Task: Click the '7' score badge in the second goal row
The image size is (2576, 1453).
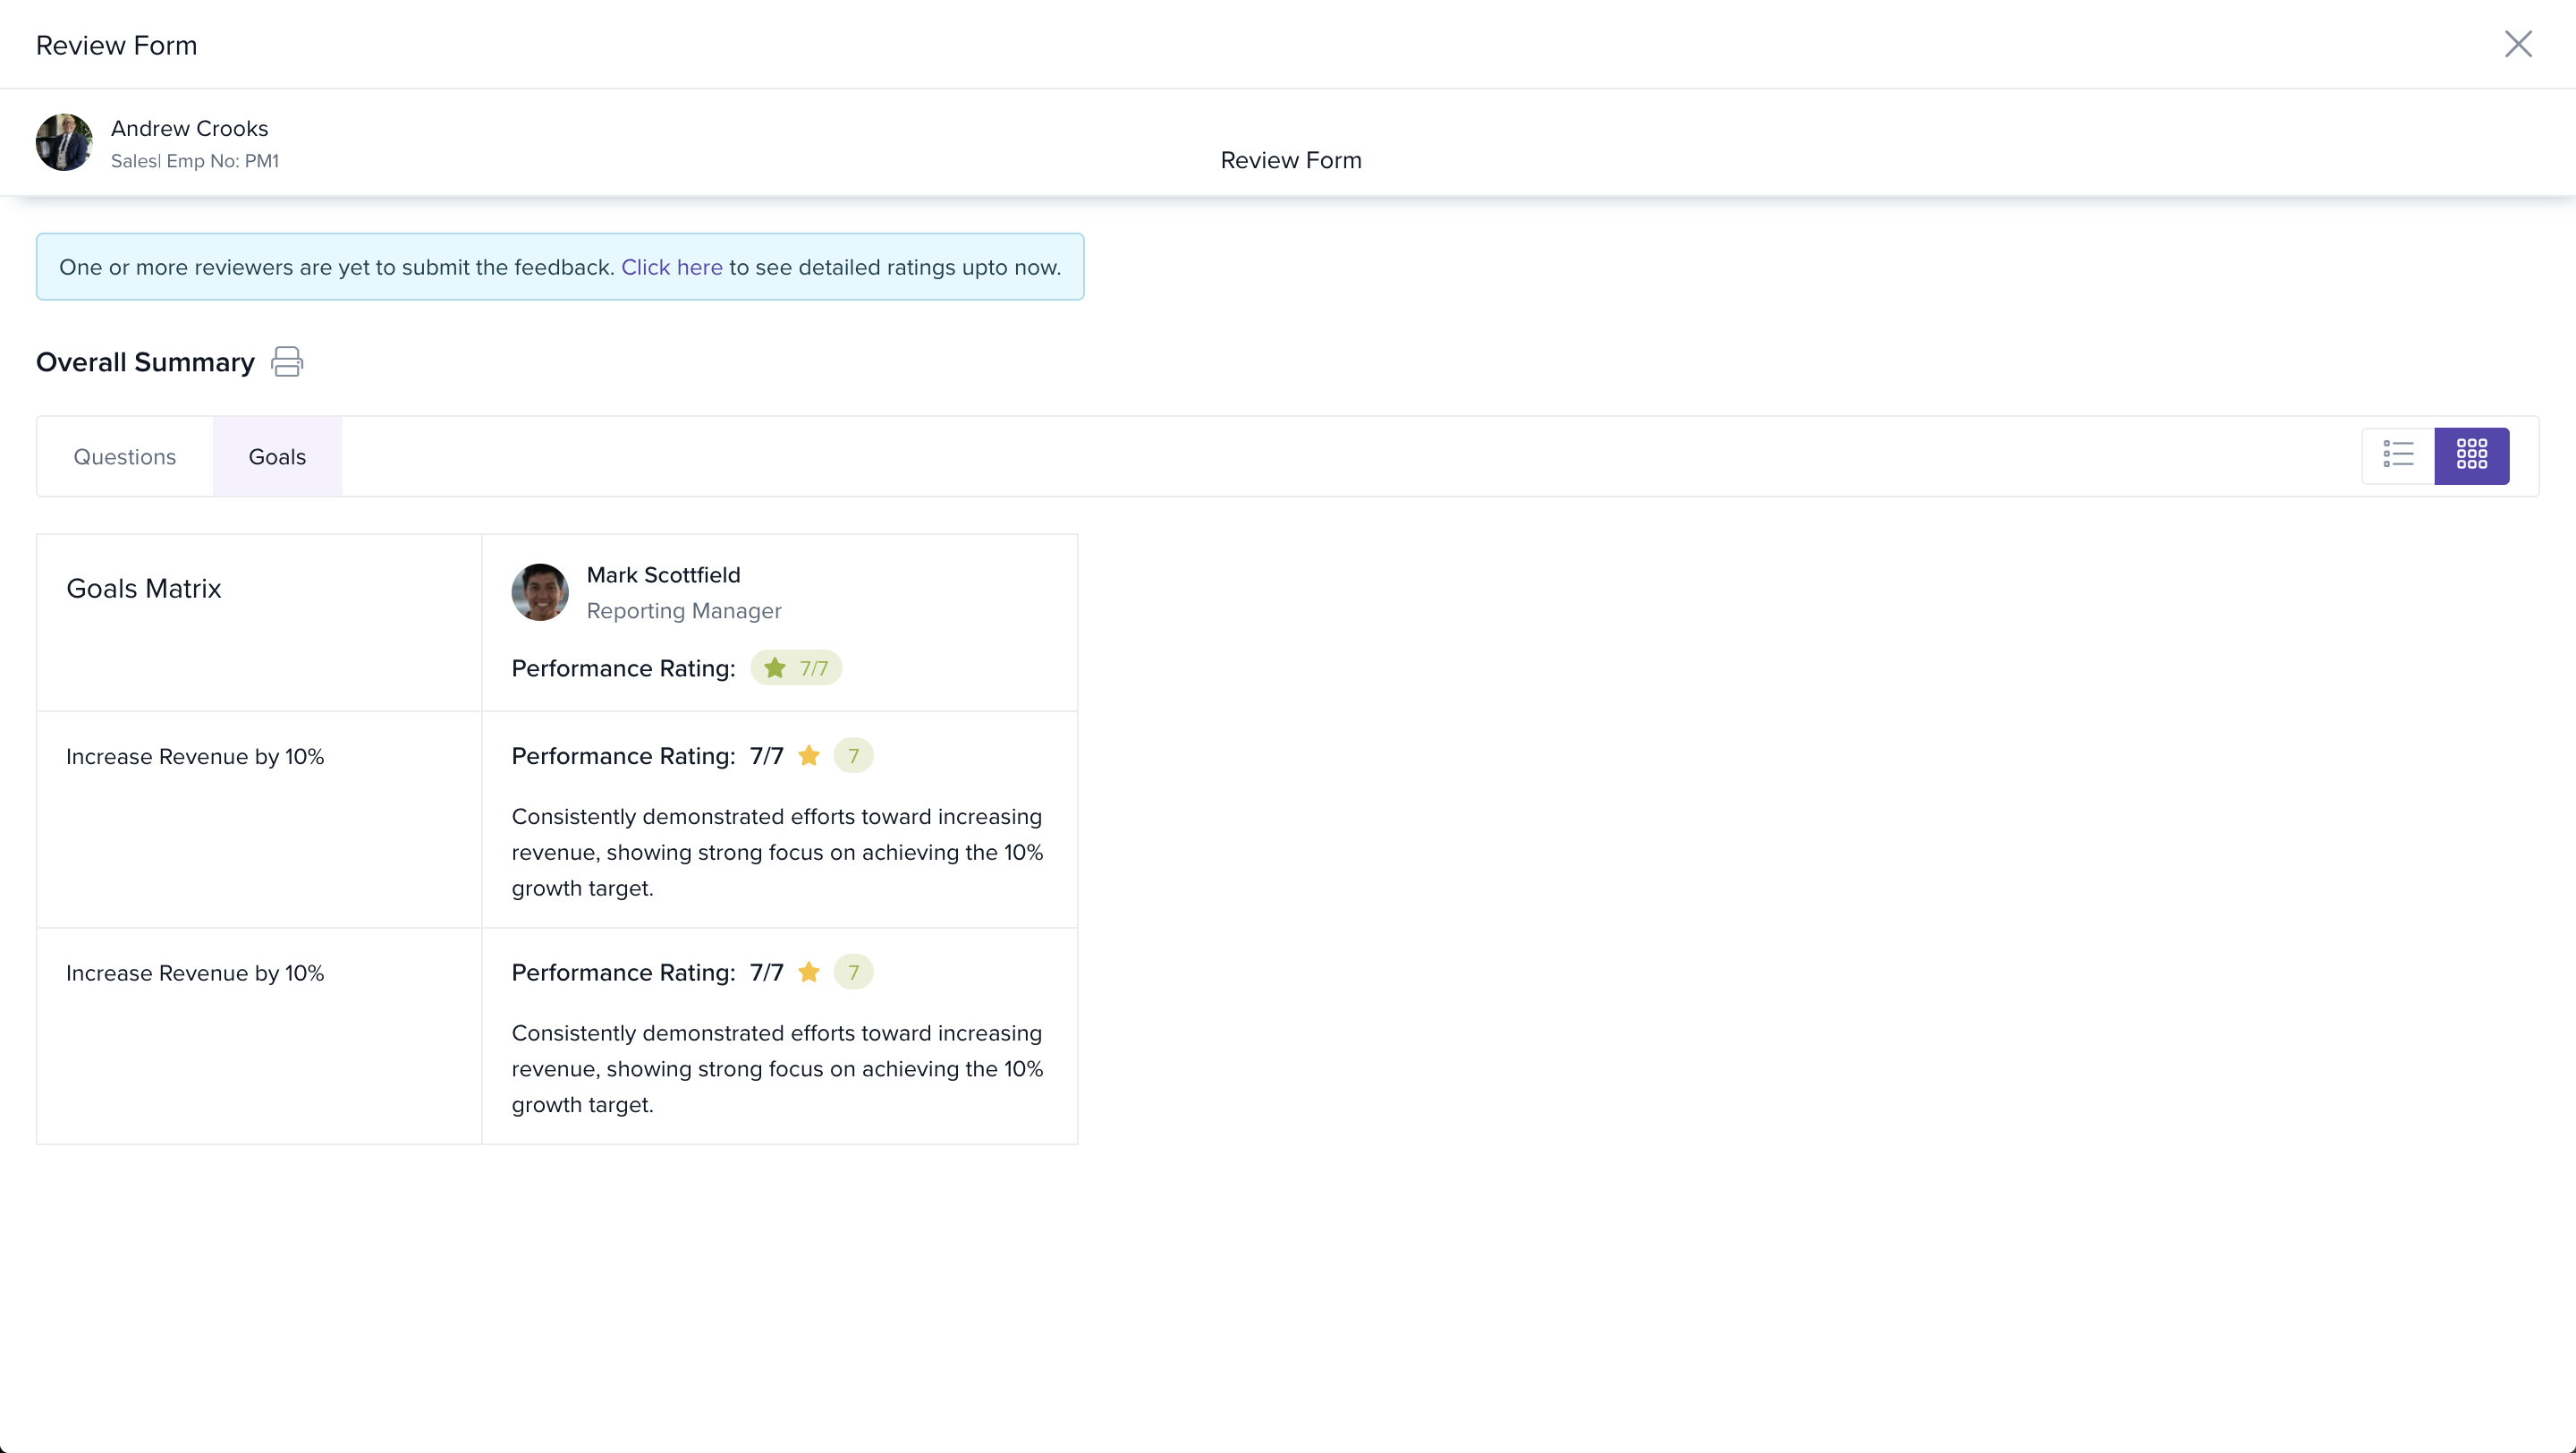Action: 853,972
